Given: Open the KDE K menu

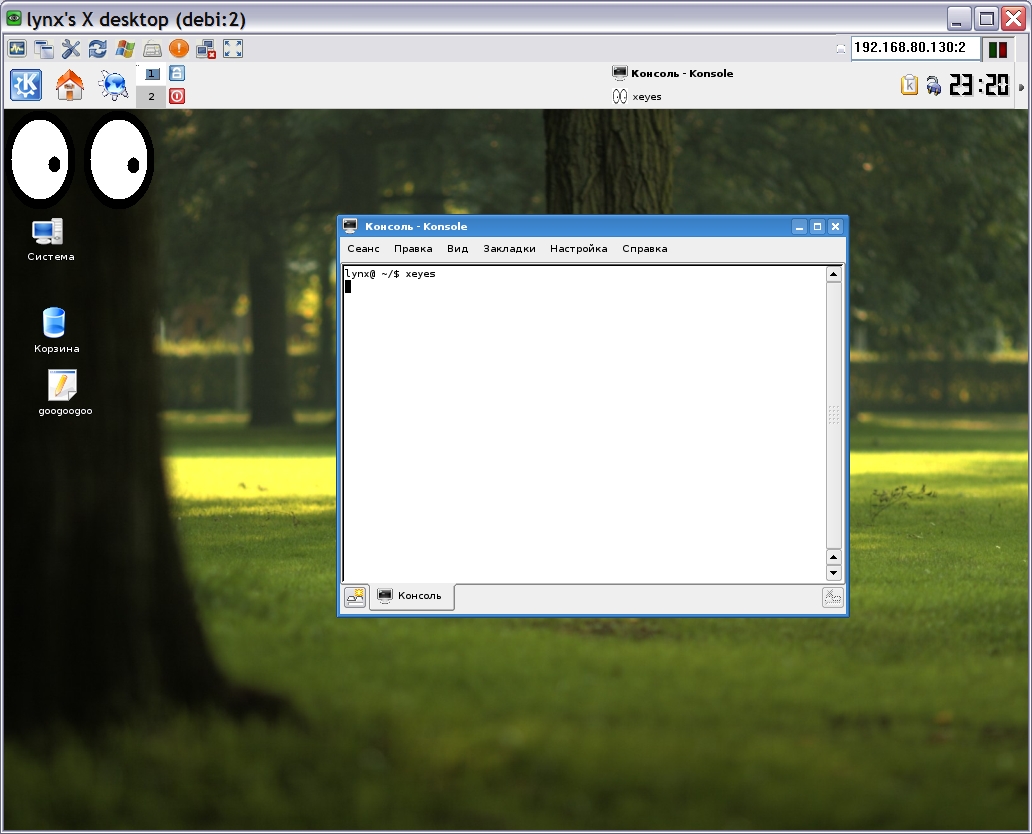Looking at the screenshot, I should (26, 86).
